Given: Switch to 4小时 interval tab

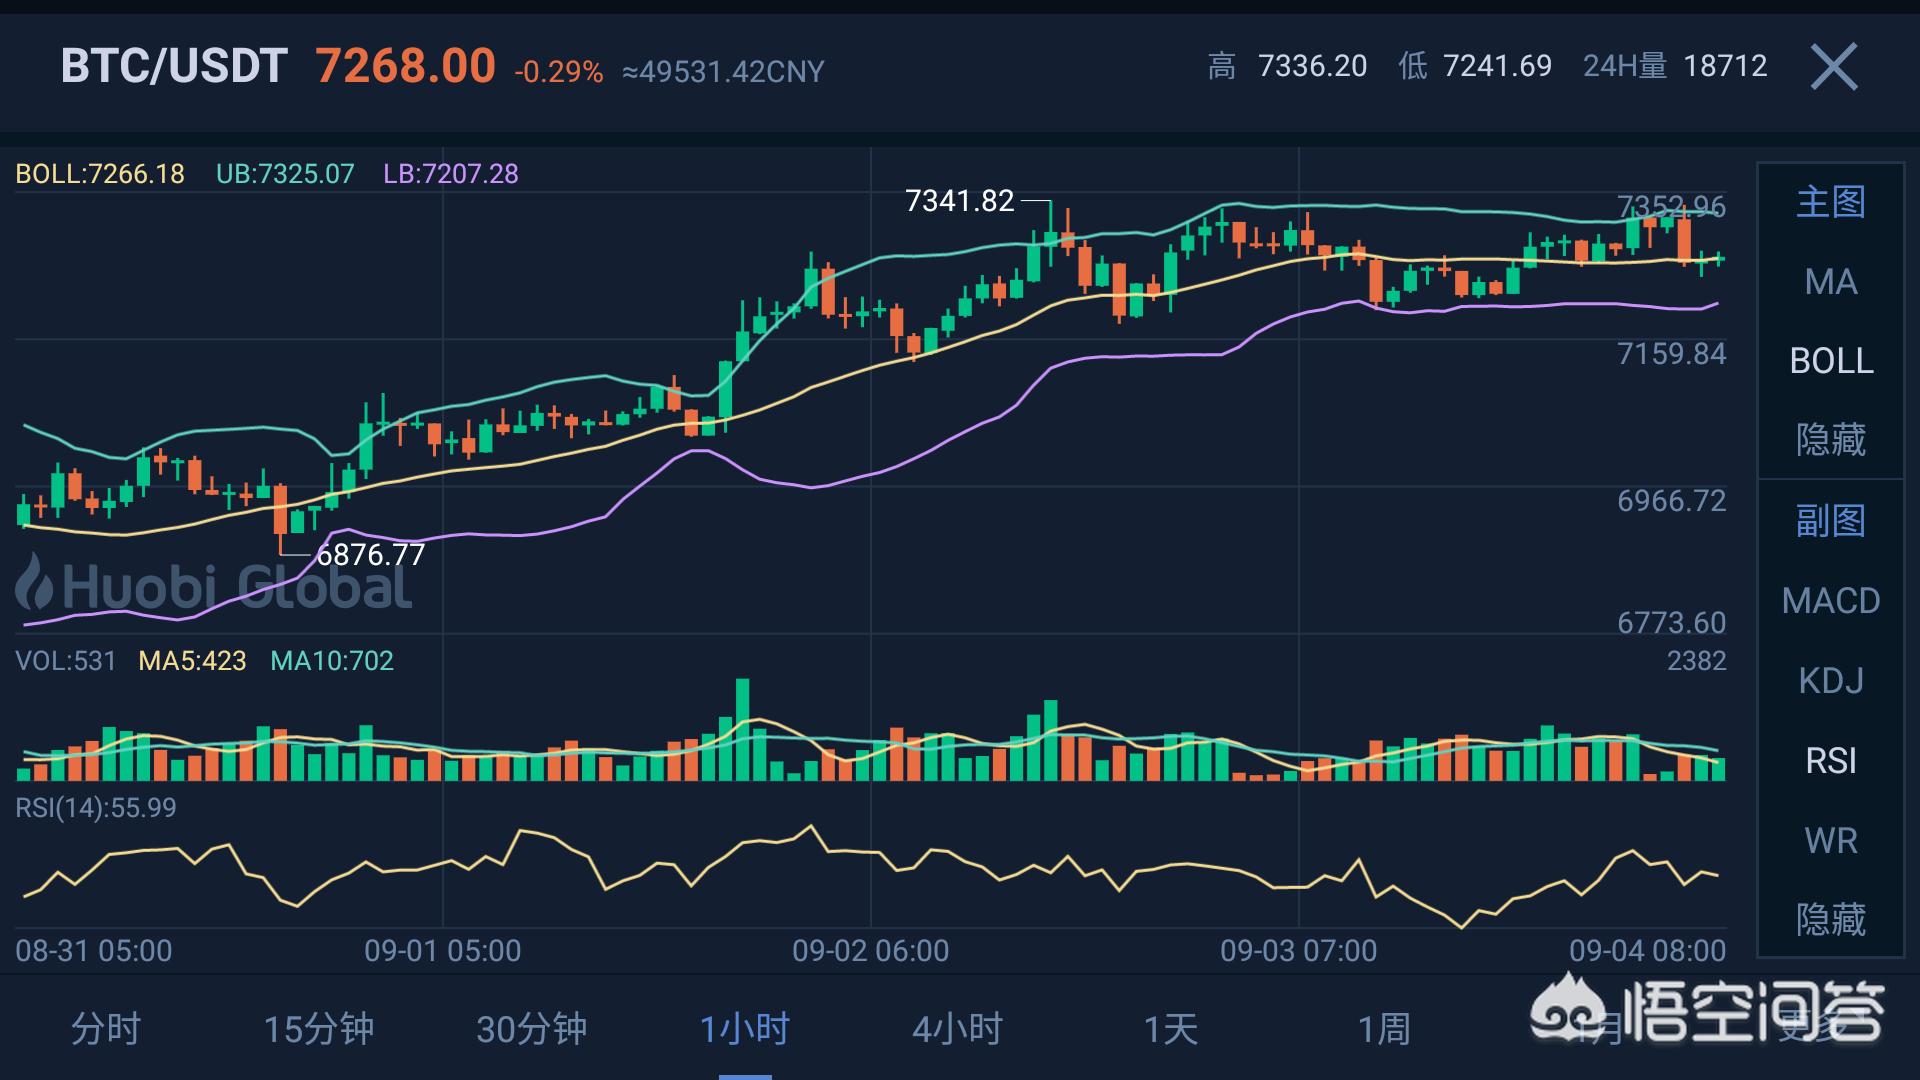Looking at the screenshot, I should click(x=958, y=1029).
